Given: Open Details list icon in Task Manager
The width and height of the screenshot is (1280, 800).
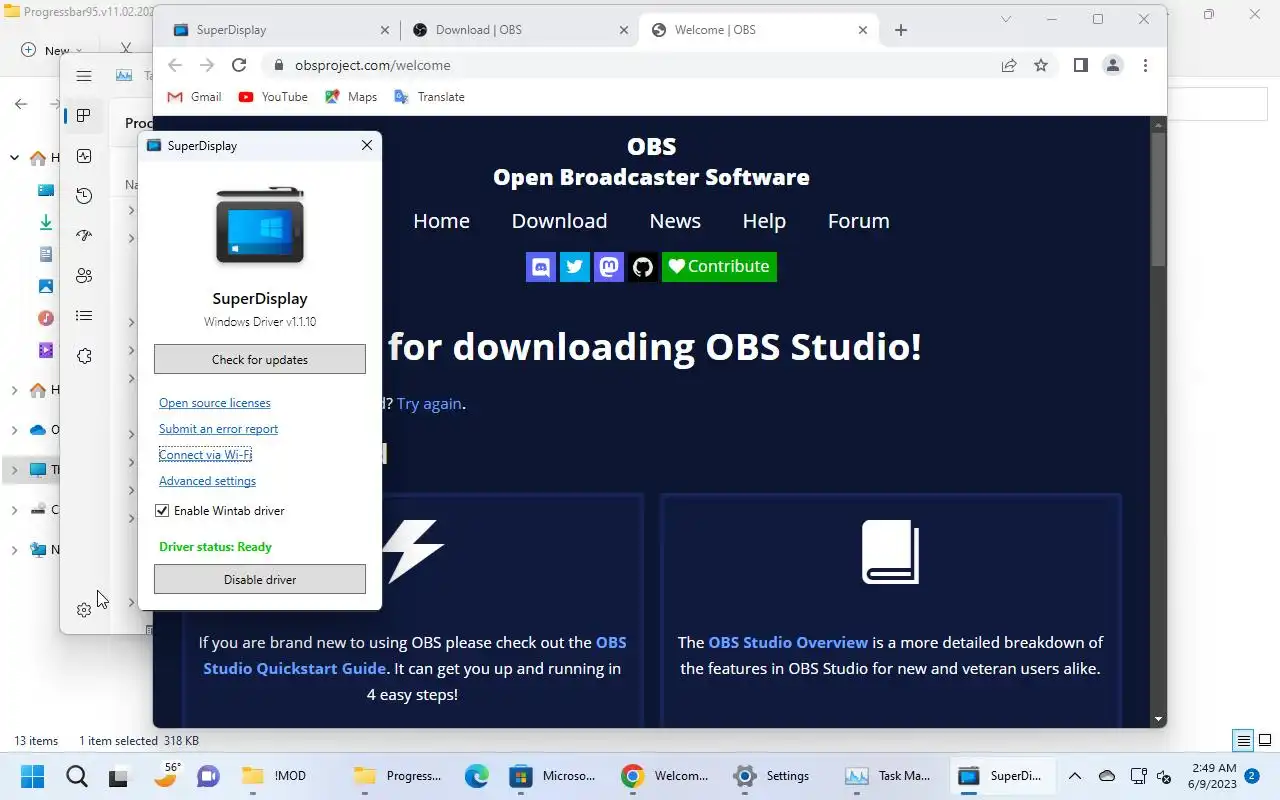Looking at the screenshot, I should pyautogui.click(x=84, y=316).
